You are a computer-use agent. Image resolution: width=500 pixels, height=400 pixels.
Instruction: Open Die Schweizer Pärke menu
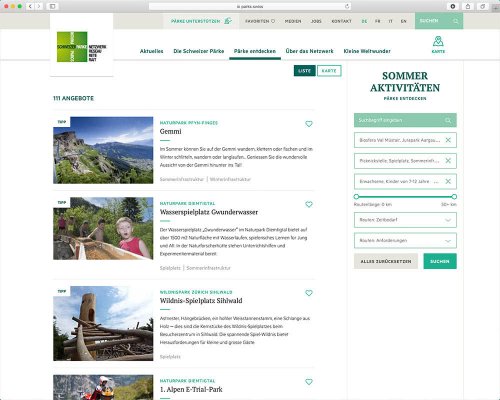point(199,51)
